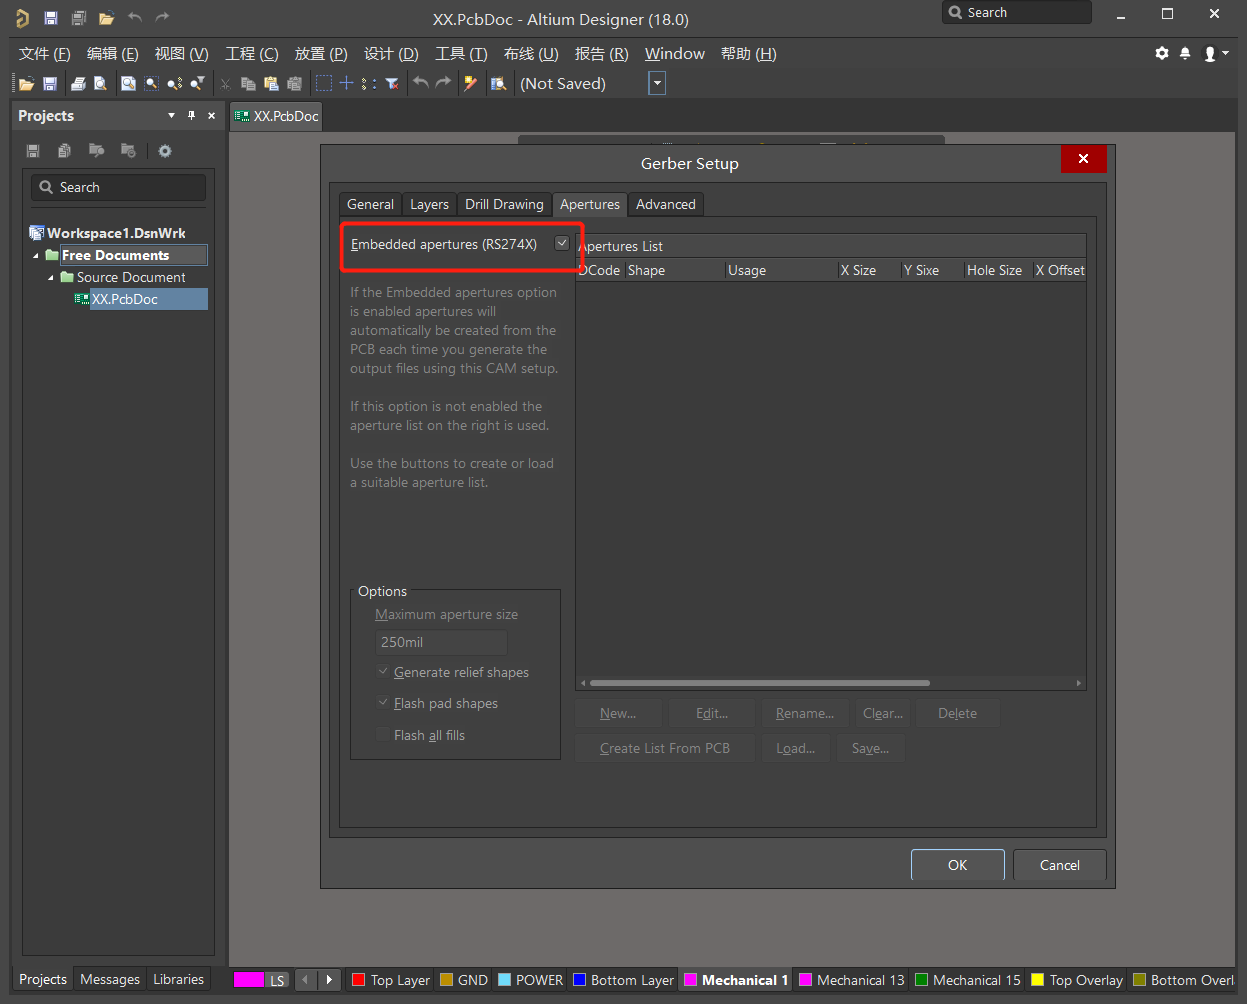Click the New... aperture button
The width and height of the screenshot is (1247, 1004).
[x=618, y=713]
